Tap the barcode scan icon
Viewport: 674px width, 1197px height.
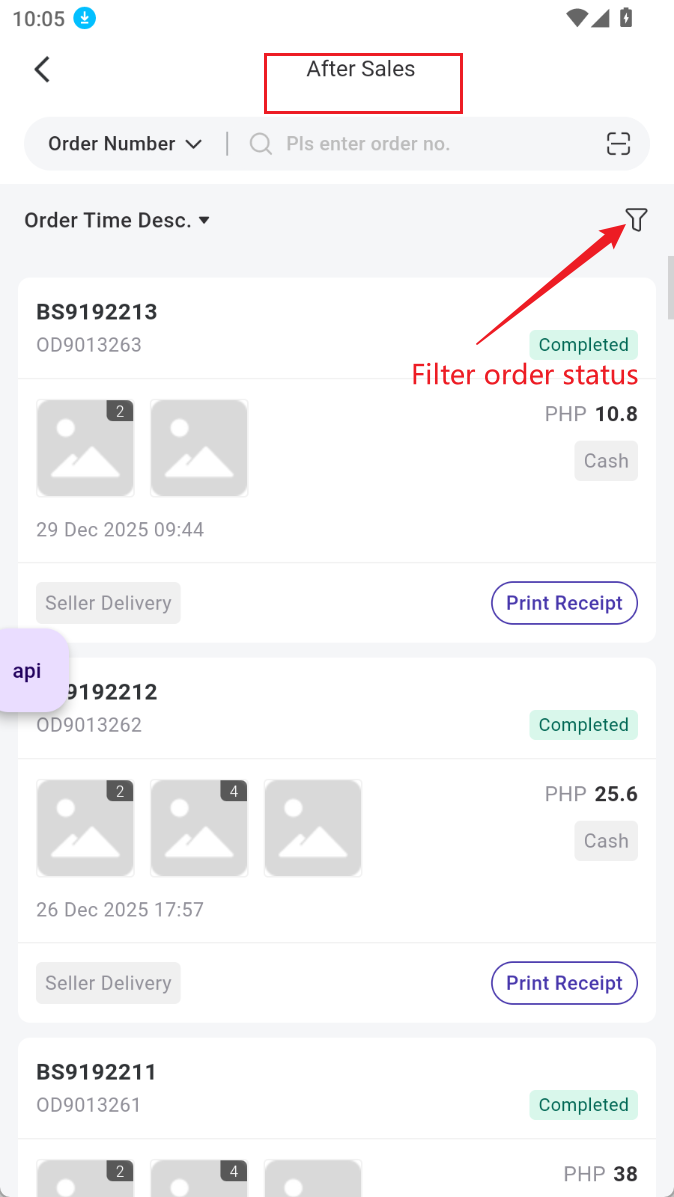(x=619, y=144)
